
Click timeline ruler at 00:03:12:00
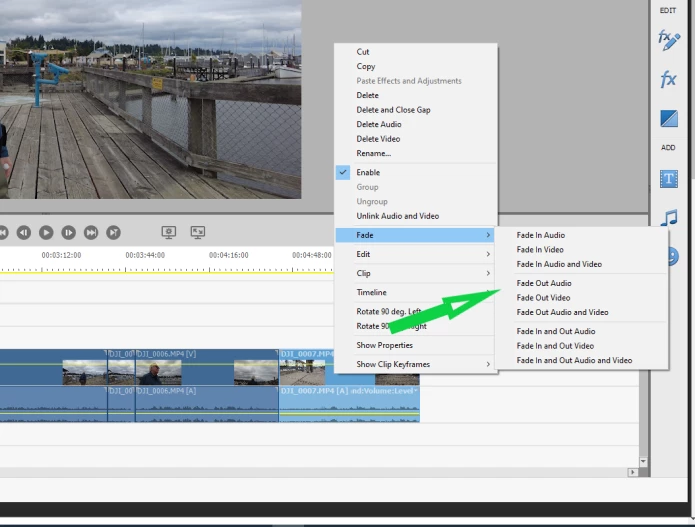tap(61, 255)
